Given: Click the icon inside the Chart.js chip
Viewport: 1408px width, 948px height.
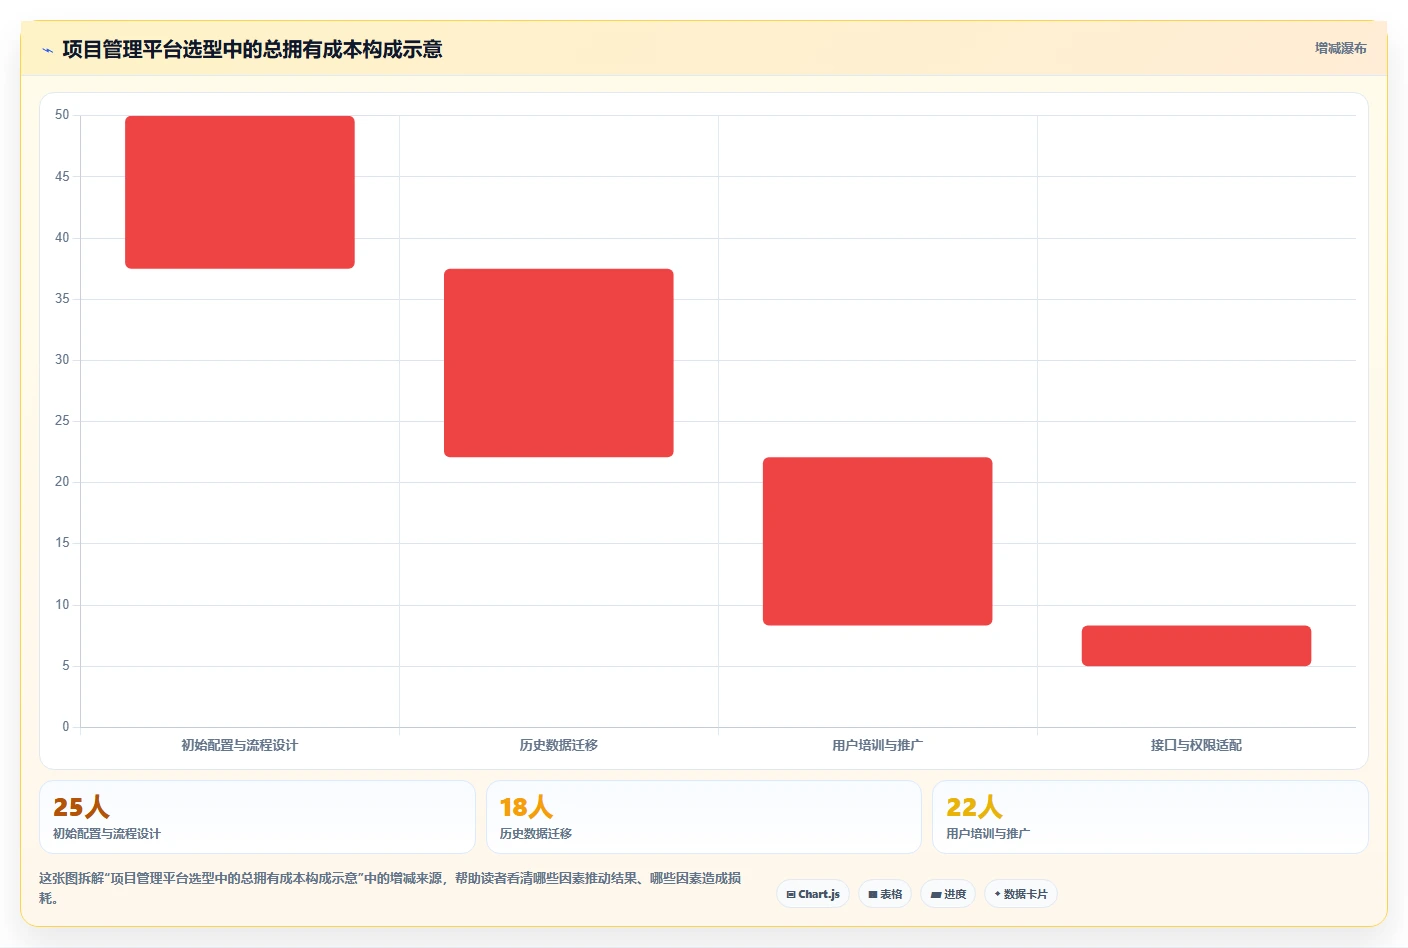Looking at the screenshot, I should 791,895.
